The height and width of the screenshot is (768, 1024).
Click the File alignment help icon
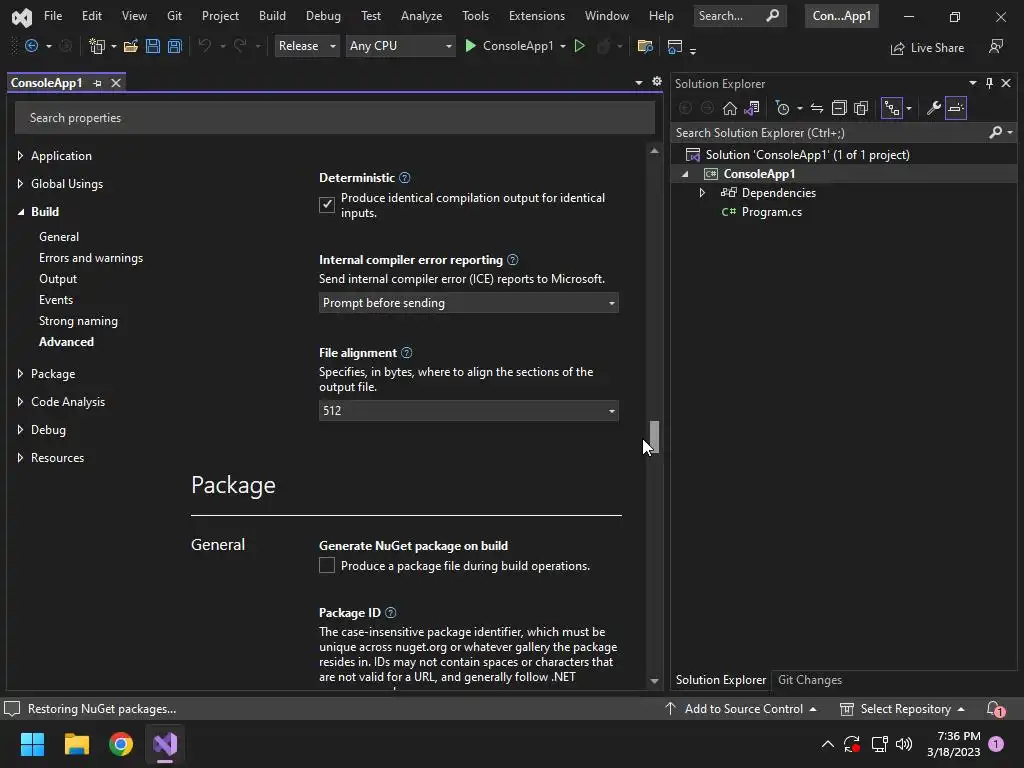pyautogui.click(x=406, y=353)
